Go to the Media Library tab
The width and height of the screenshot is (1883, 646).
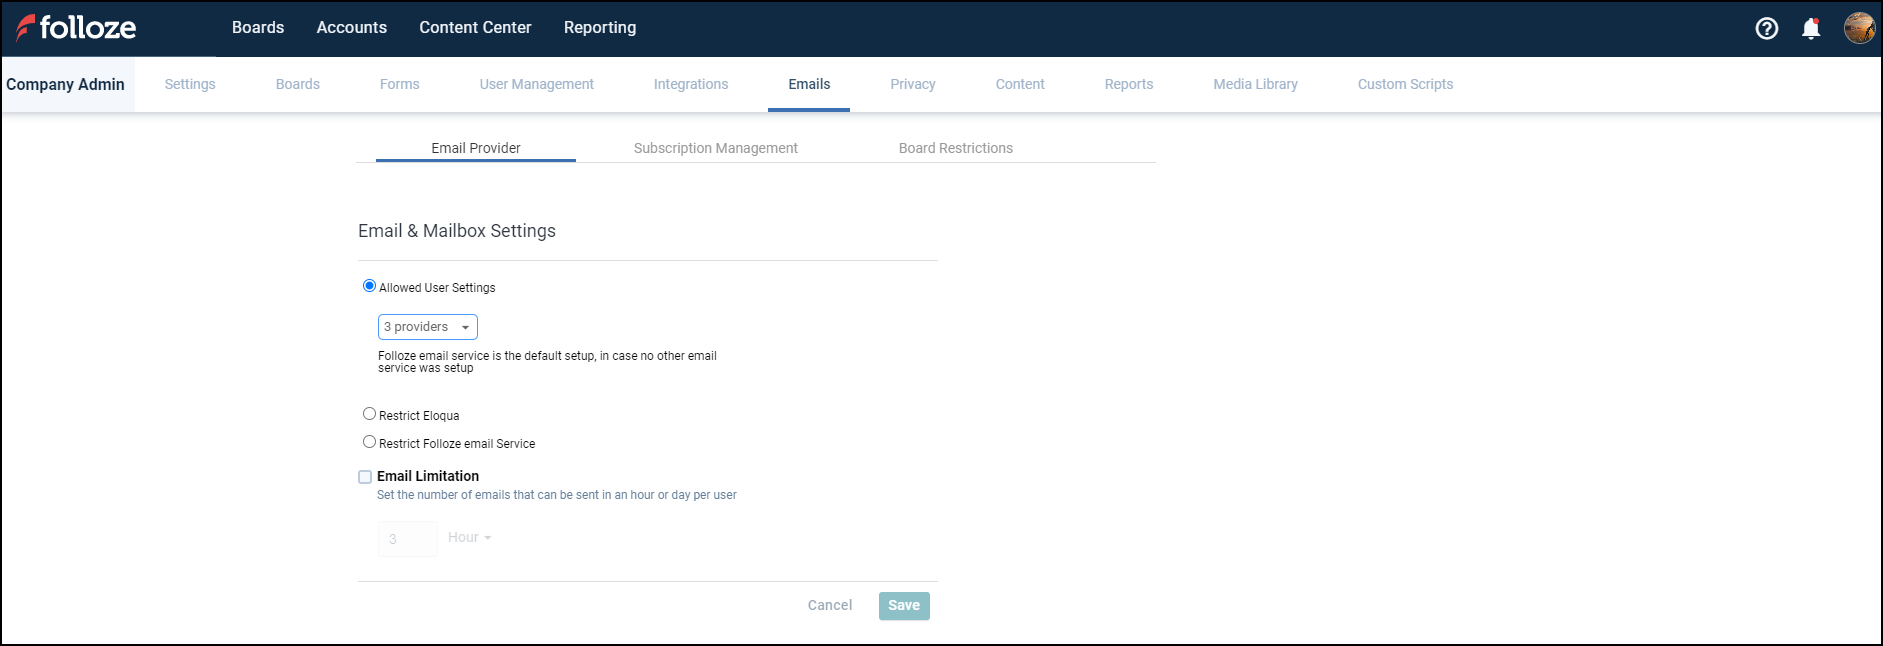pyautogui.click(x=1255, y=85)
